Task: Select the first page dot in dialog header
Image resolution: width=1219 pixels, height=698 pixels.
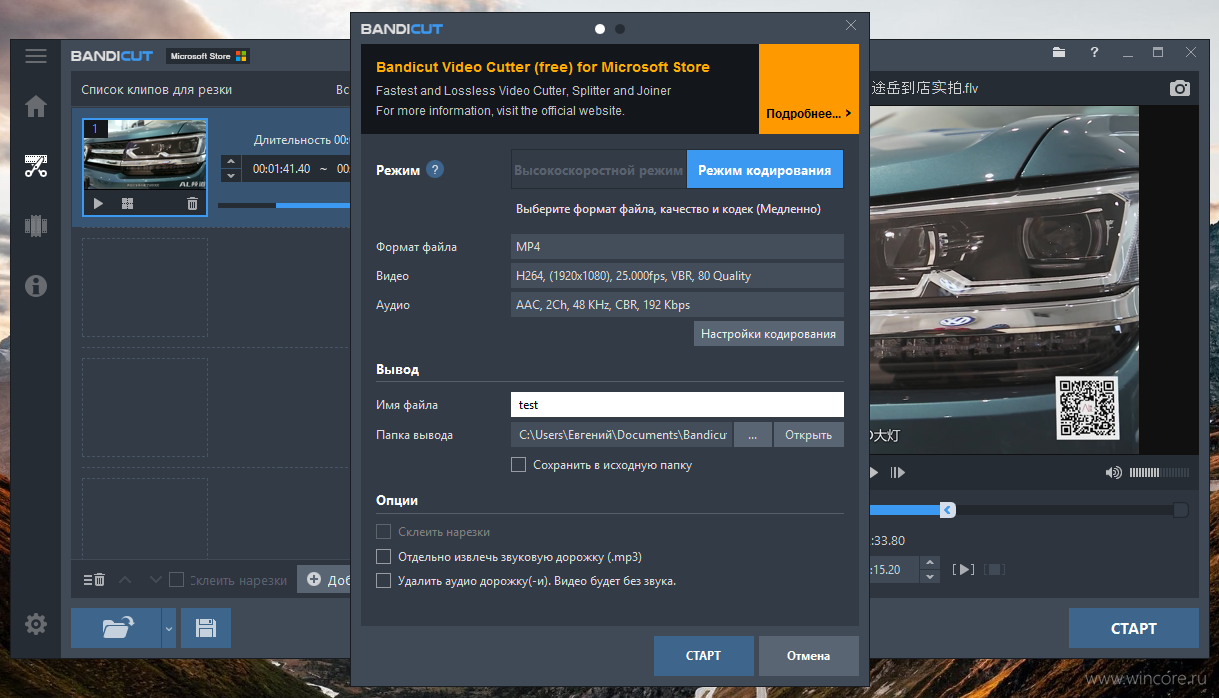Action: (x=600, y=29)
